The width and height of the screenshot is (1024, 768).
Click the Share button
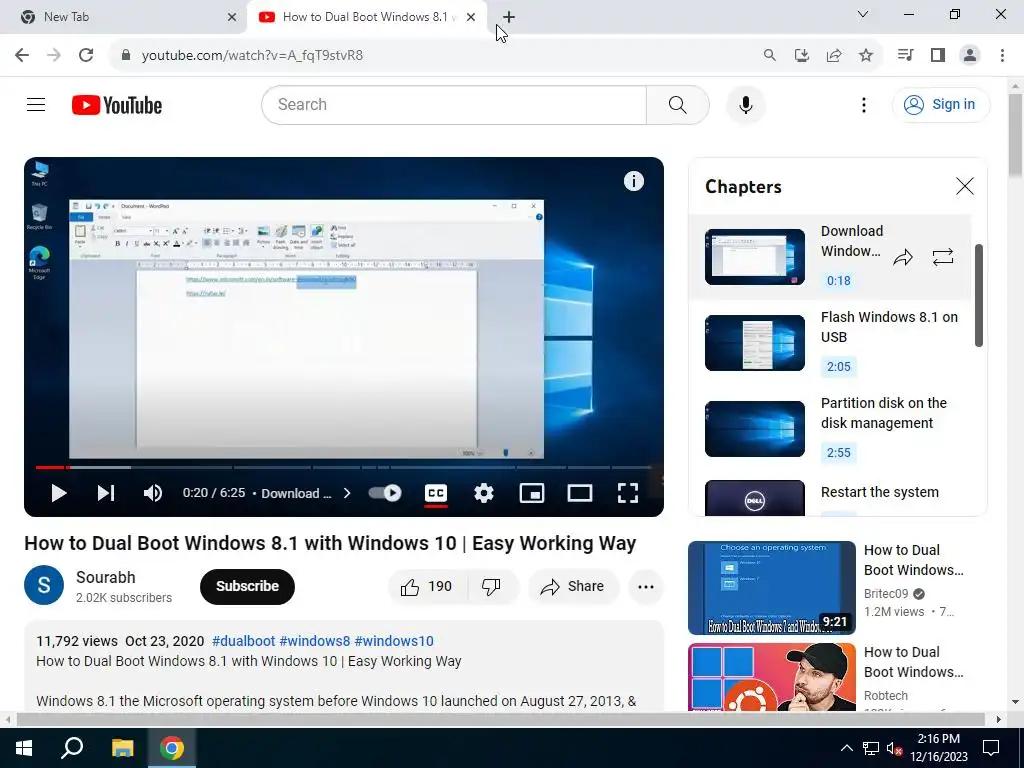(x=573, y=586)
